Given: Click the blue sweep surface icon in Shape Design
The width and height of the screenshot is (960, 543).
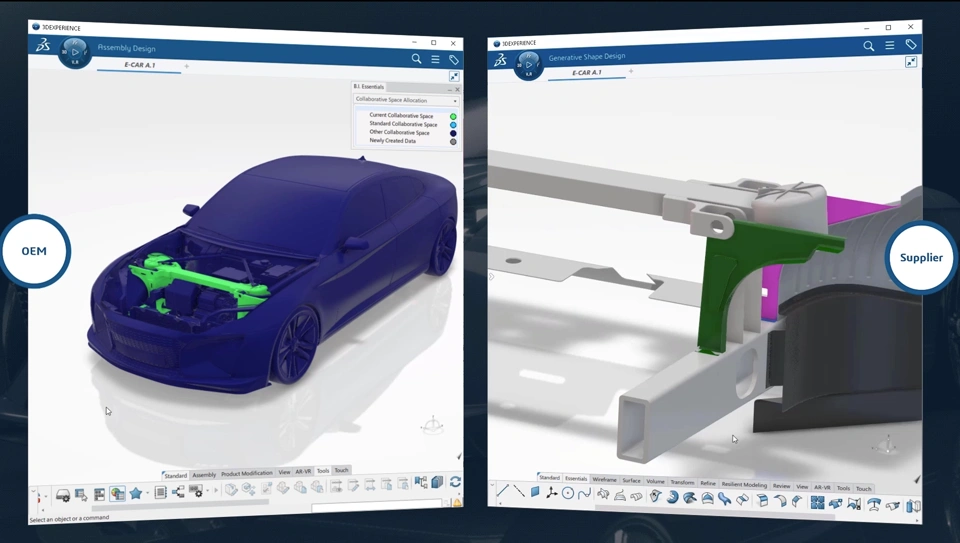Looking at the screenshot, I should coord(689,498).
